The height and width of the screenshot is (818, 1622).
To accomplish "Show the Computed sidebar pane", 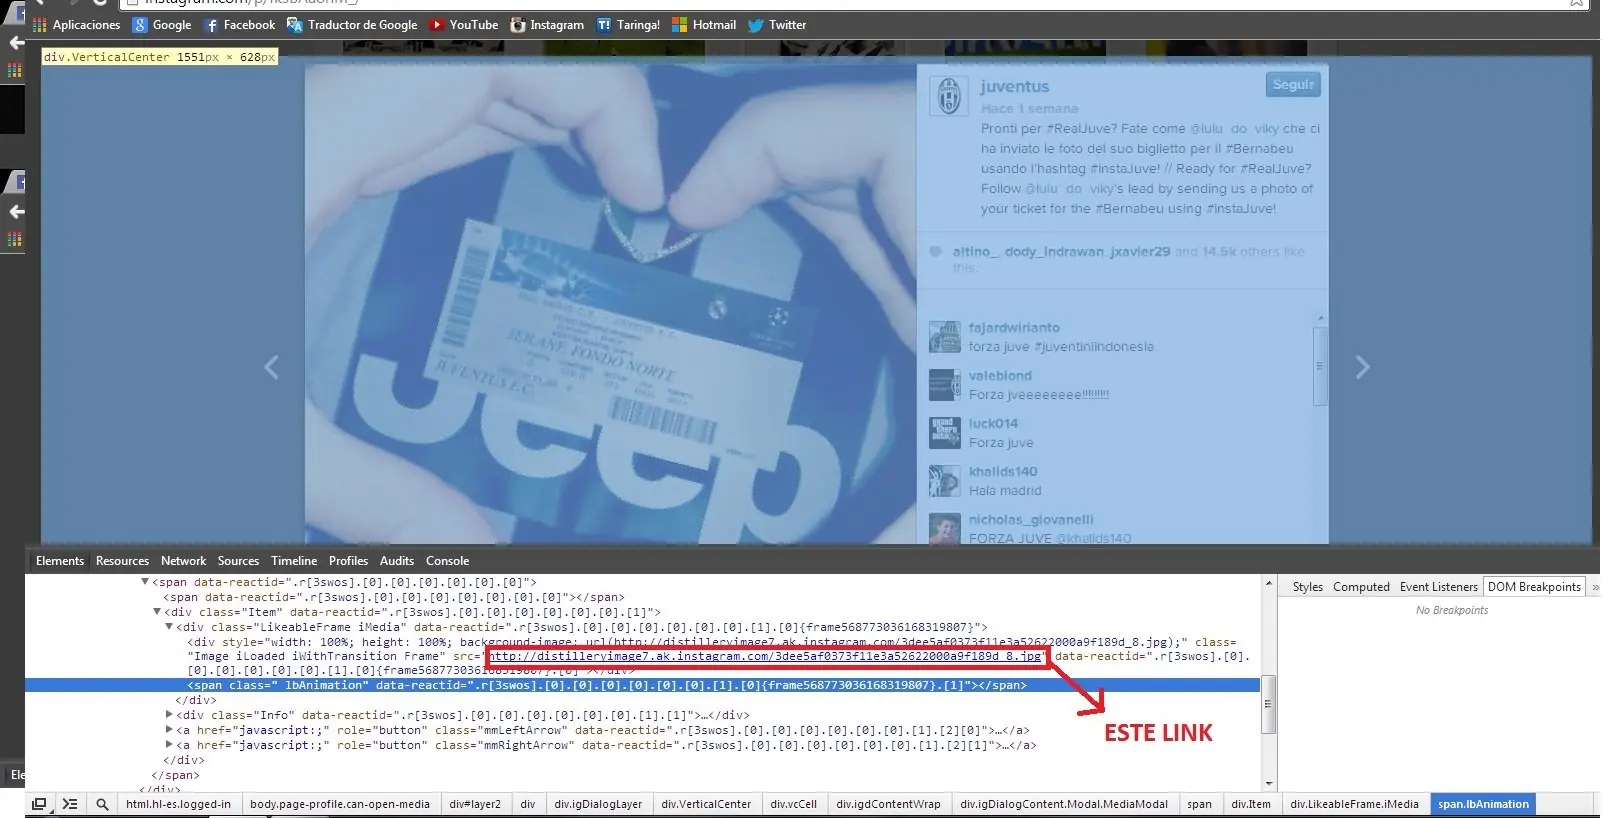I will click(x=1361, y=587).
